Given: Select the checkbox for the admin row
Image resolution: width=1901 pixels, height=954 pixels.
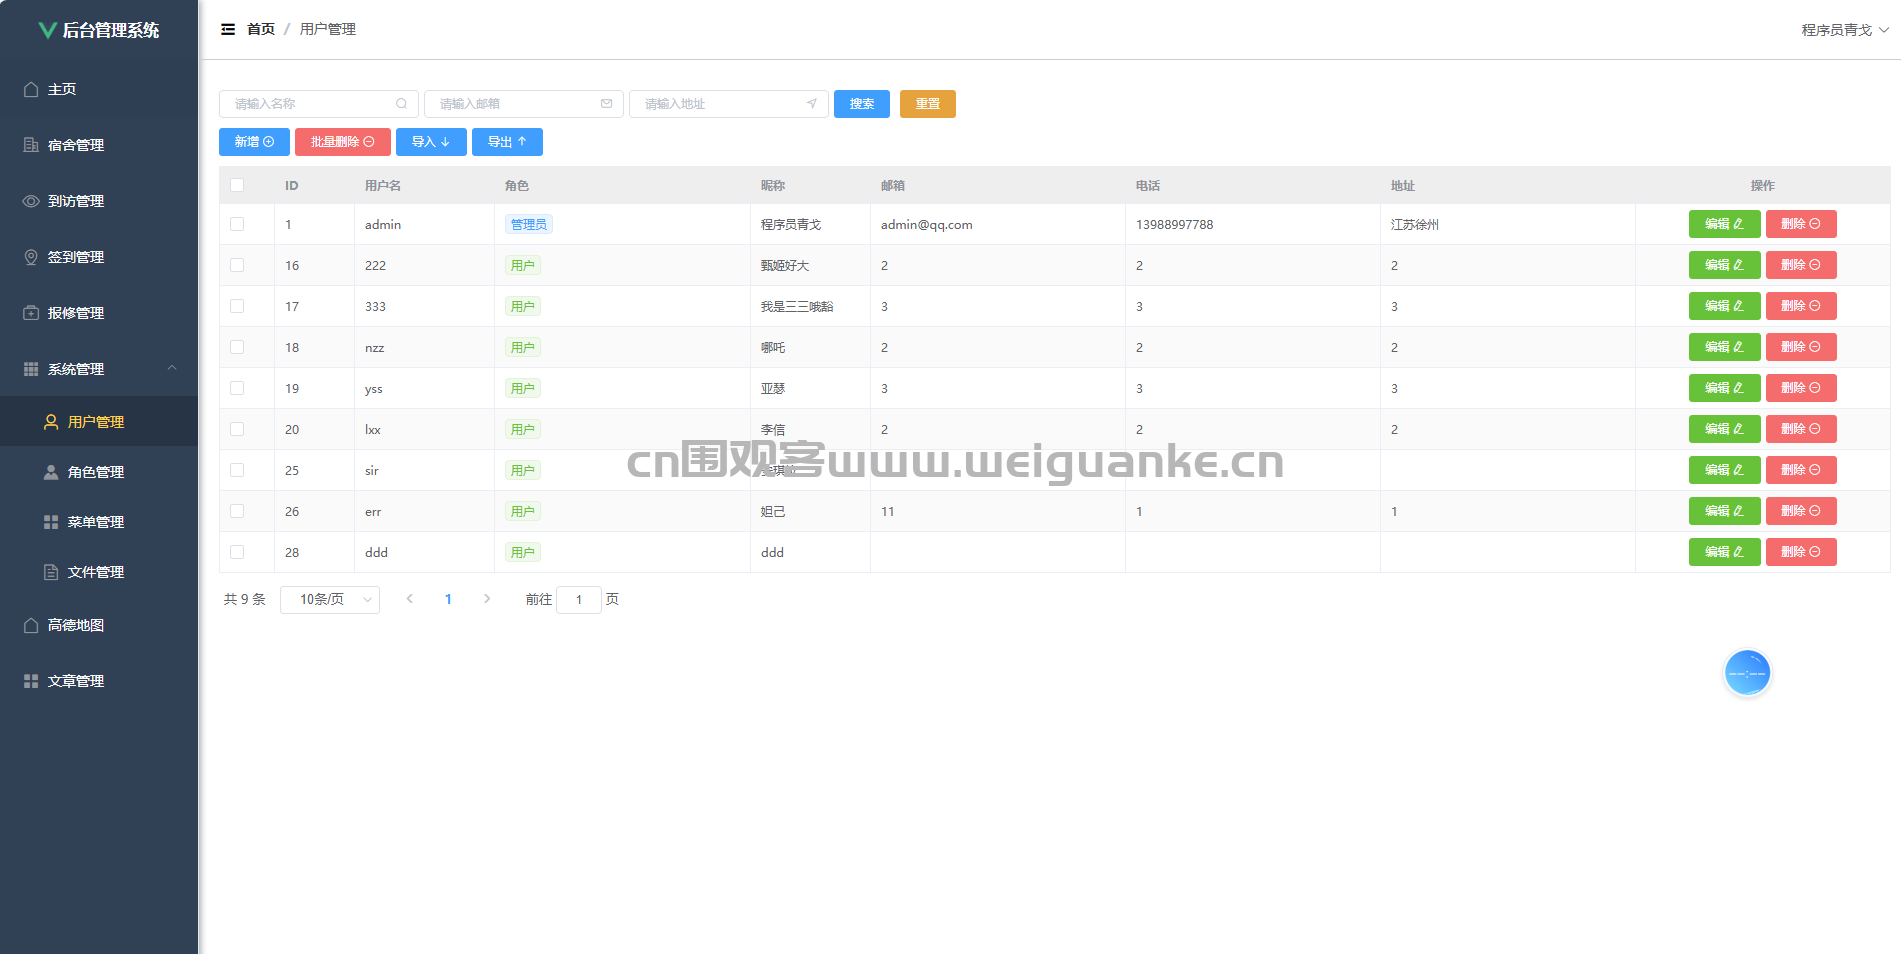Looking at the screenshot, I should click(x=237, y=224).
